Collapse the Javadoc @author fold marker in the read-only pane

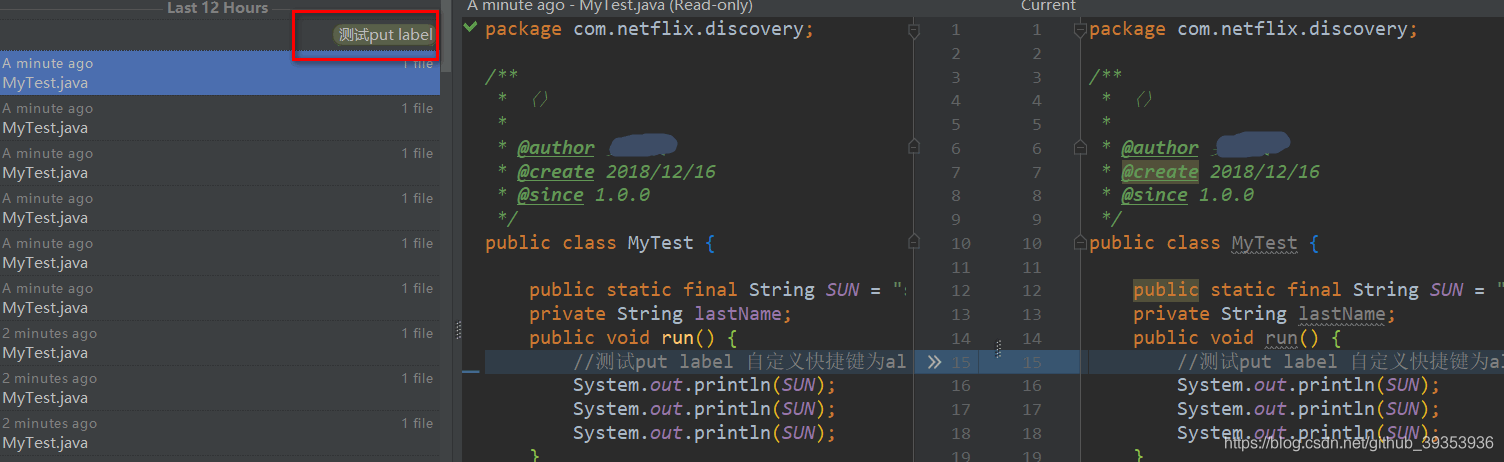pyautogui.click(x=913, y=147)
